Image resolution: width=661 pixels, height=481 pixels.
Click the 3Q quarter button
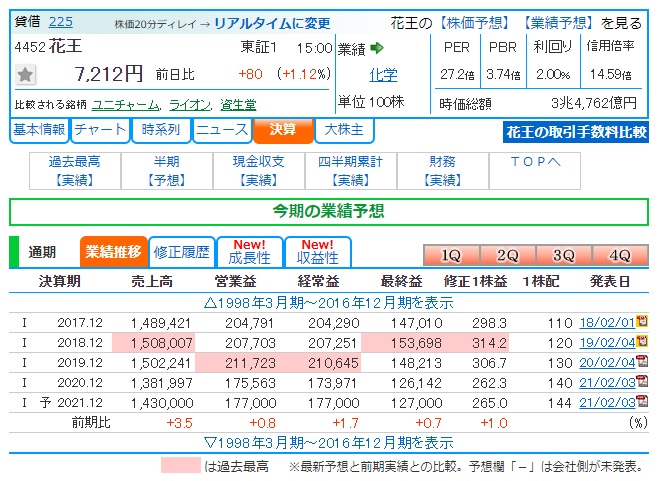(564, 255)
